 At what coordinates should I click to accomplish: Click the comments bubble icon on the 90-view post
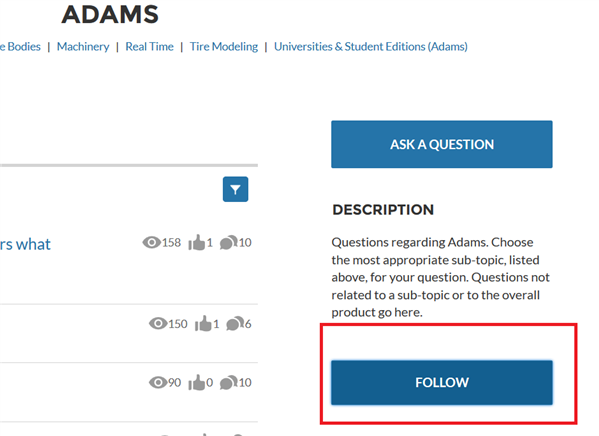229,382
